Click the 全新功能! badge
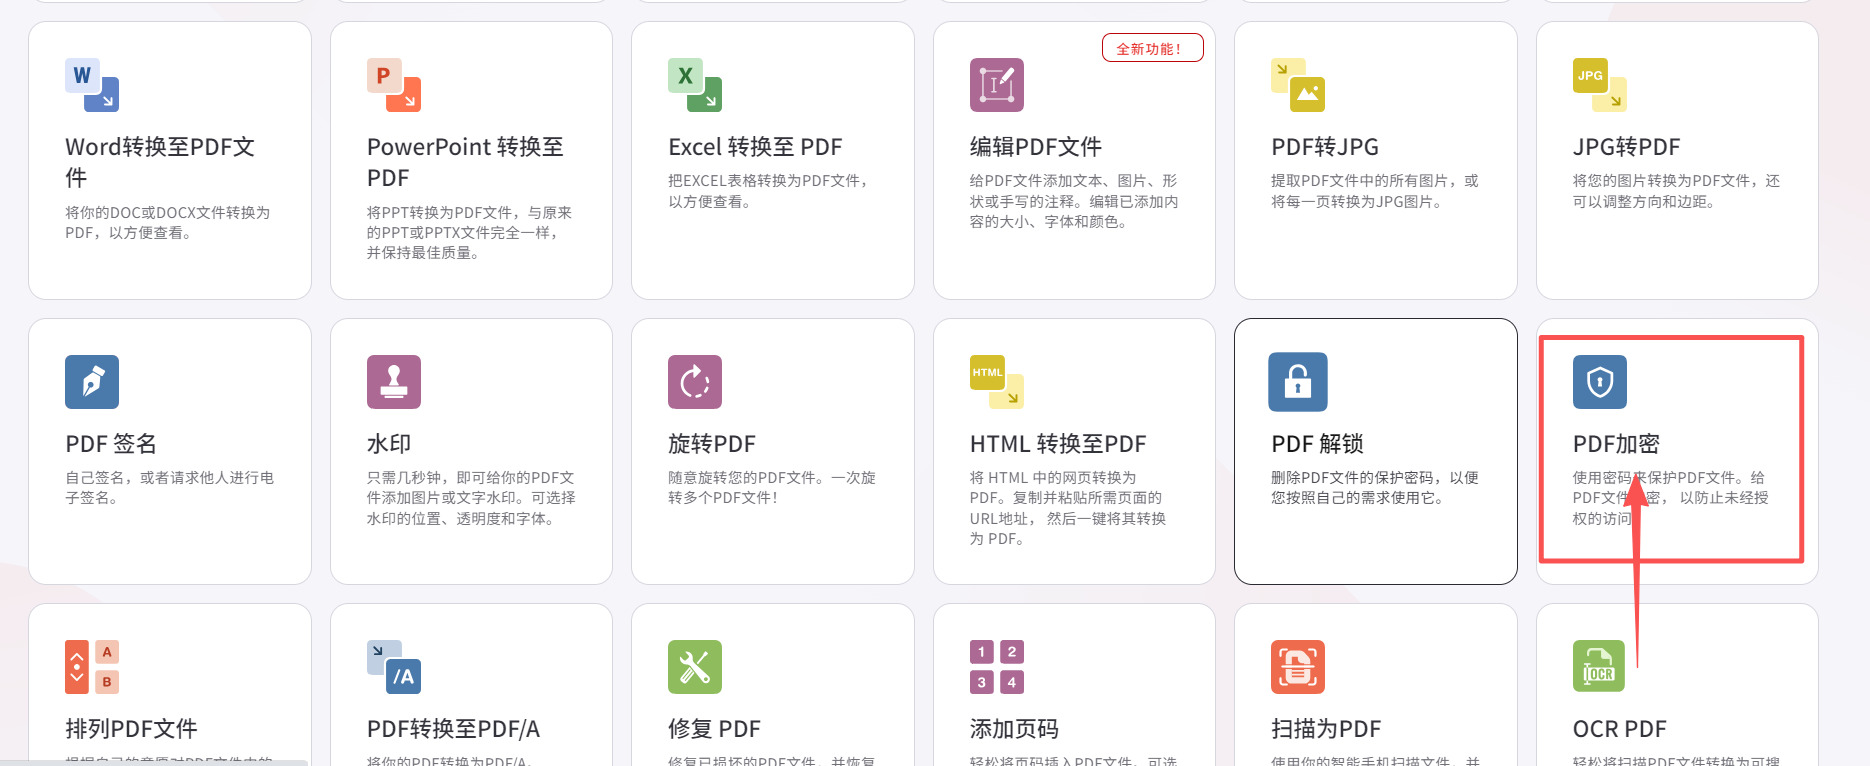Screen dimensions: 1870x766 click(1152, 48)
